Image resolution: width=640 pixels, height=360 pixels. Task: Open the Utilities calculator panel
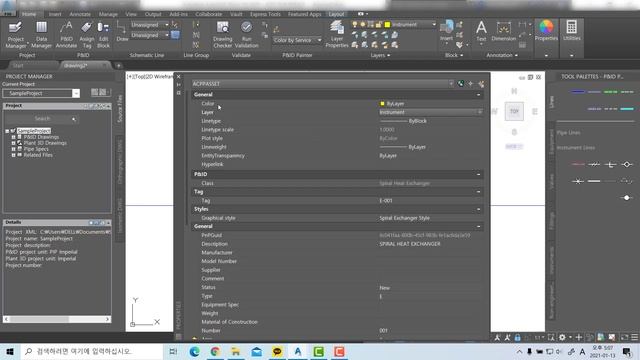click(x=571, y=31)
